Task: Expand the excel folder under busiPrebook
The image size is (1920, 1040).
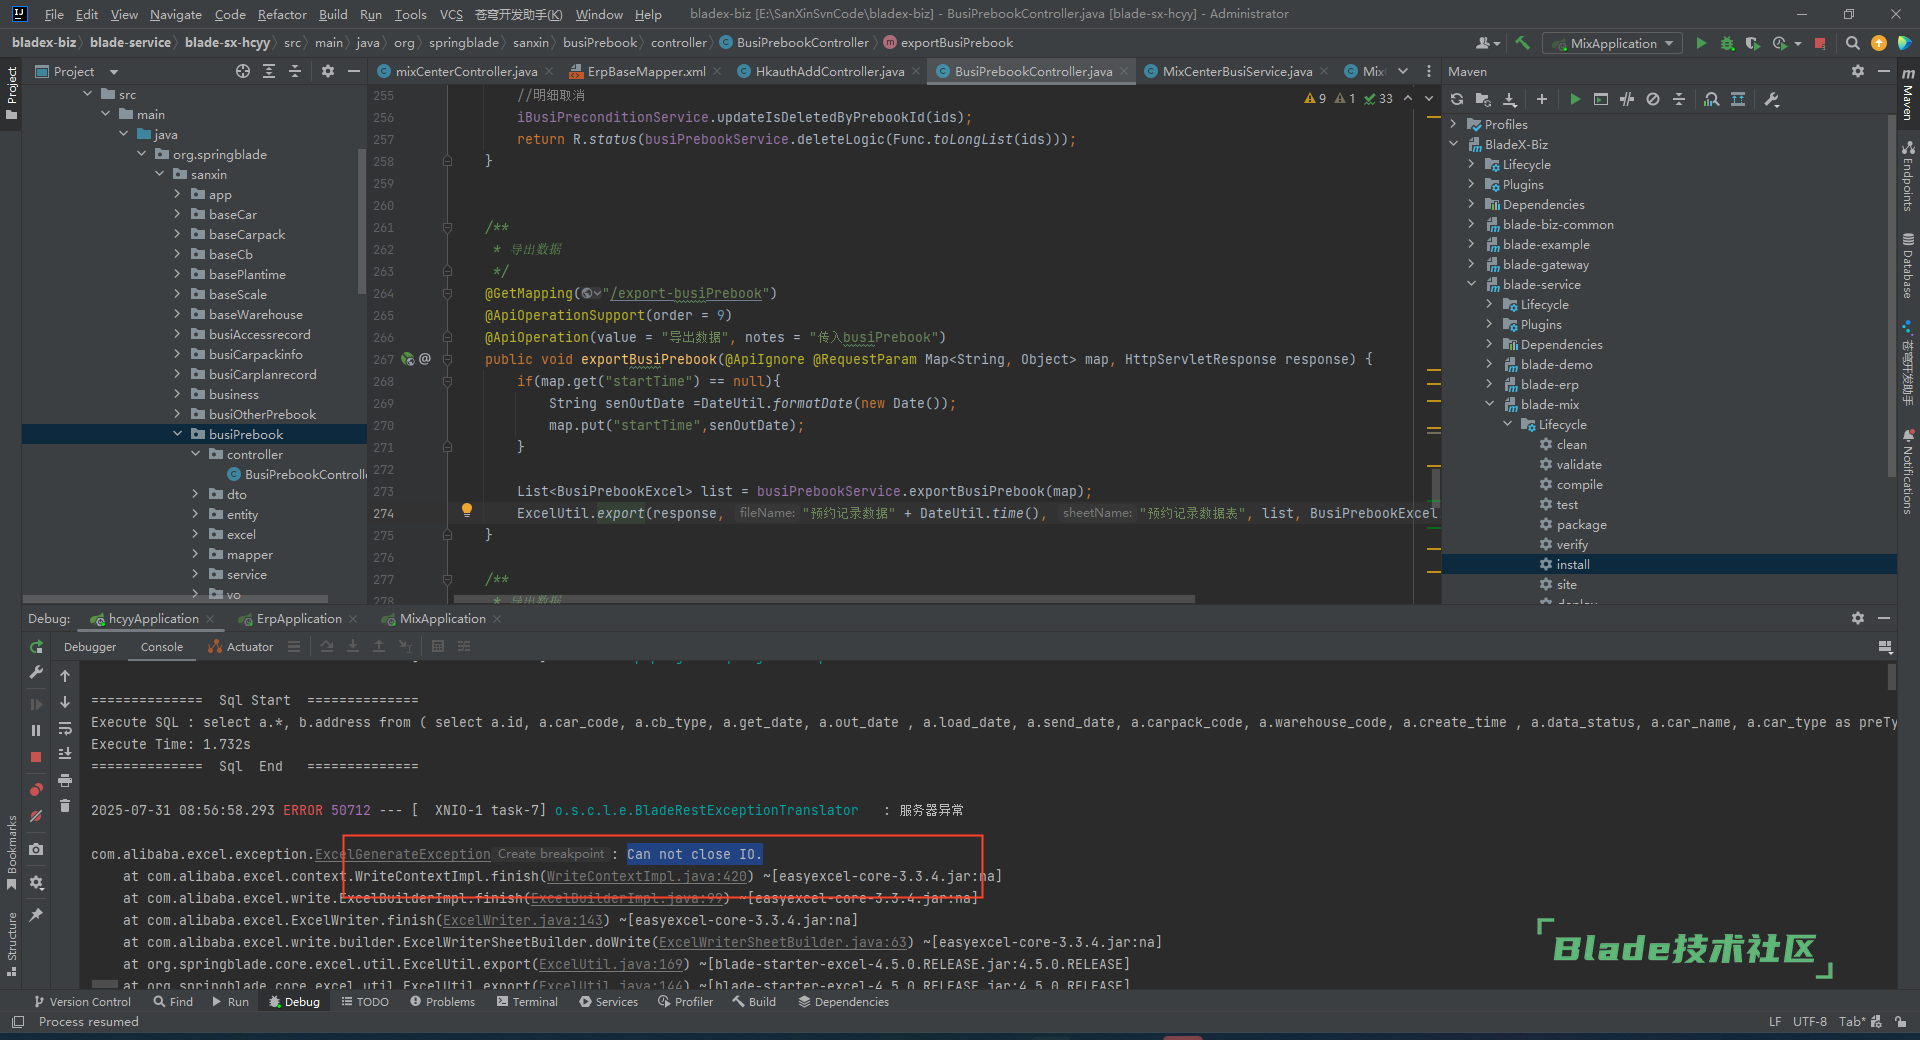Action: coord(196,534)
